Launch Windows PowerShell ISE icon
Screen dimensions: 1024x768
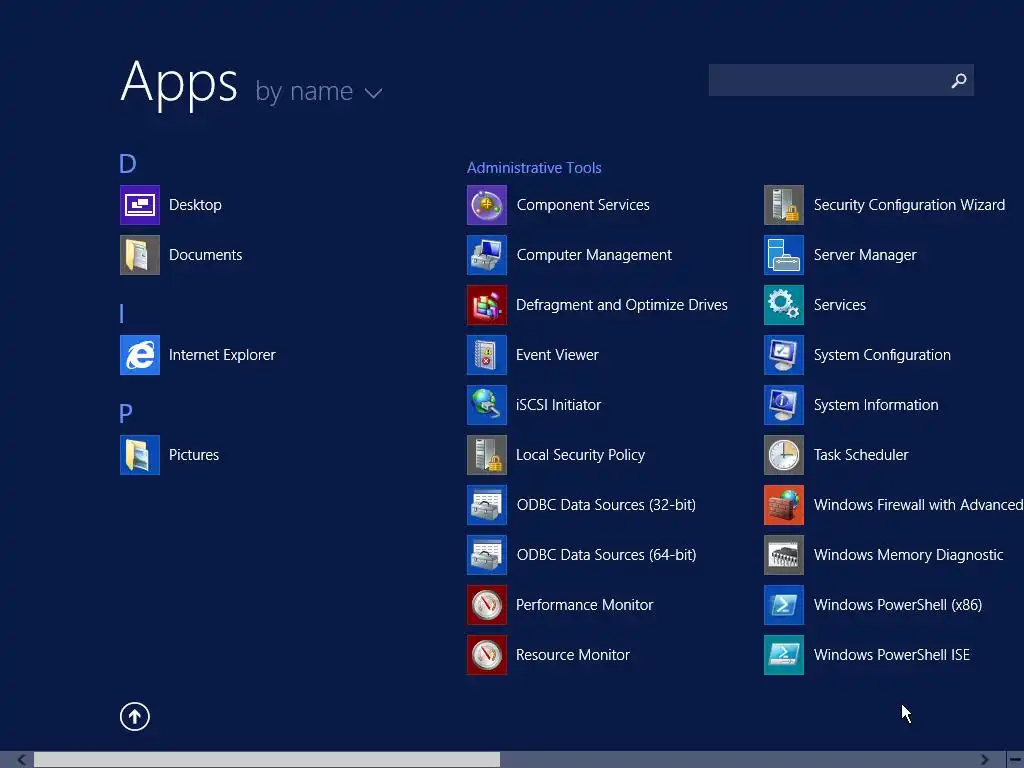(x=784, y=655)
